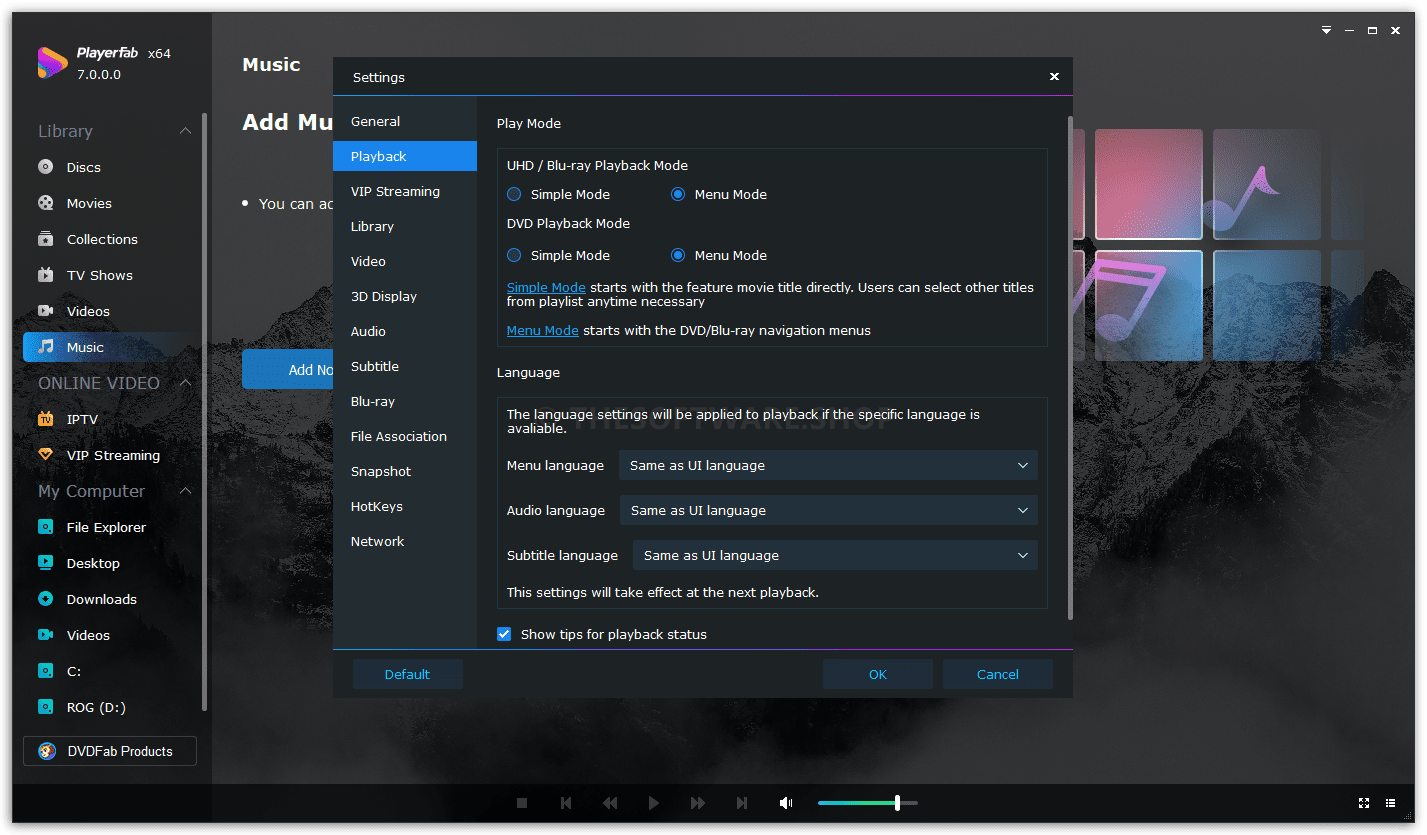Click the sidebar scrollbar
1427x835 pixels.
click(205, 411)
